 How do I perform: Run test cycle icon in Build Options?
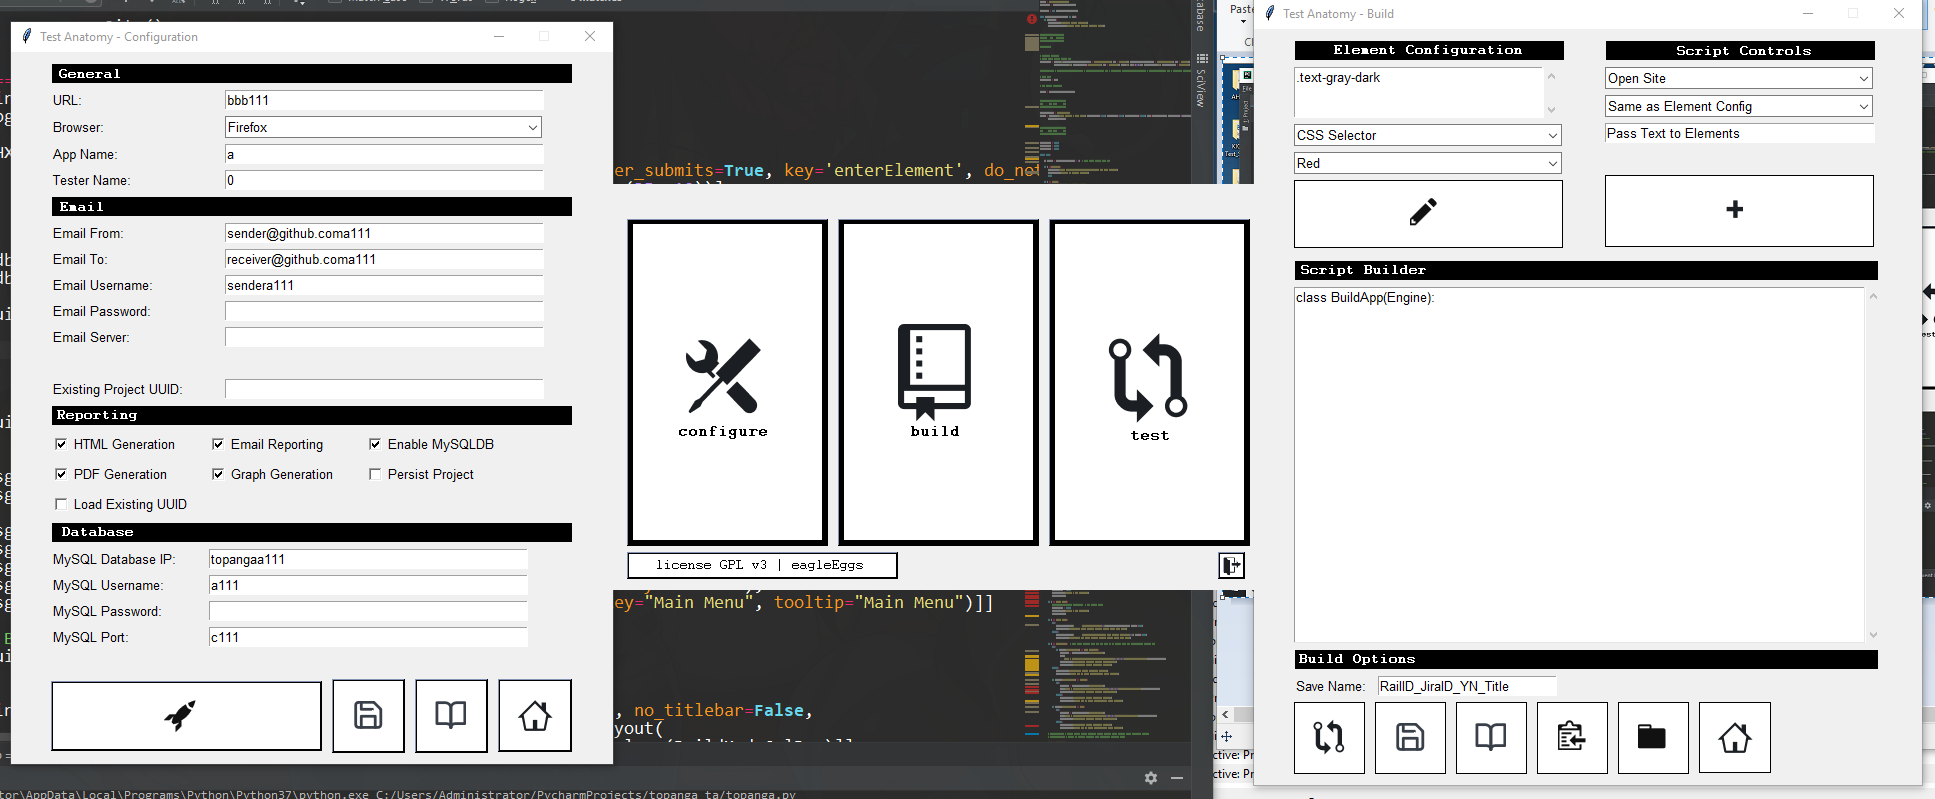coord(1329,738)
